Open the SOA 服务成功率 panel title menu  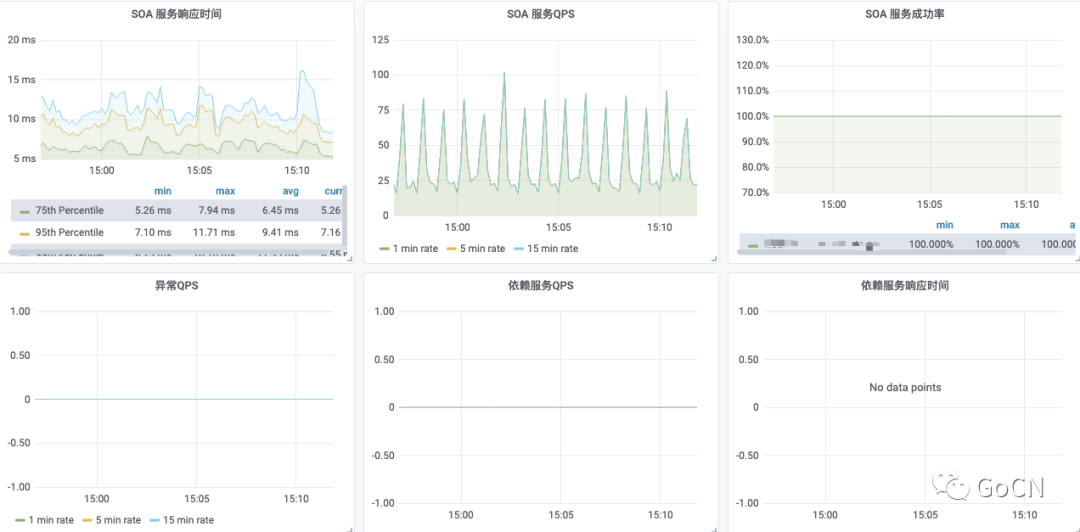[904, 14]
